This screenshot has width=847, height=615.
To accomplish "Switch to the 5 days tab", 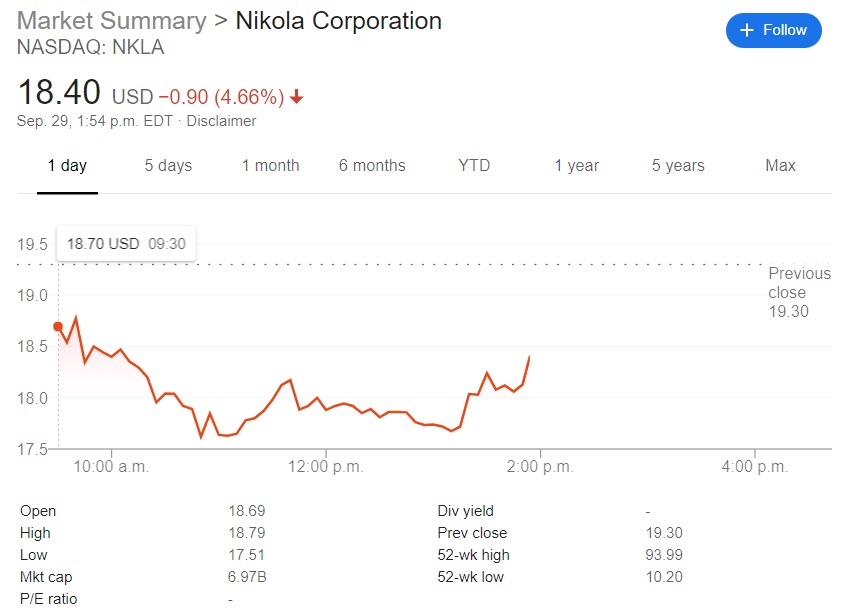I will point(168,166).
